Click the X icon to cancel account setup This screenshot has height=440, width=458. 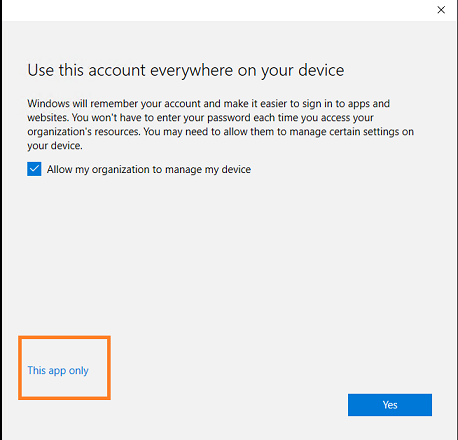(441, 10)
